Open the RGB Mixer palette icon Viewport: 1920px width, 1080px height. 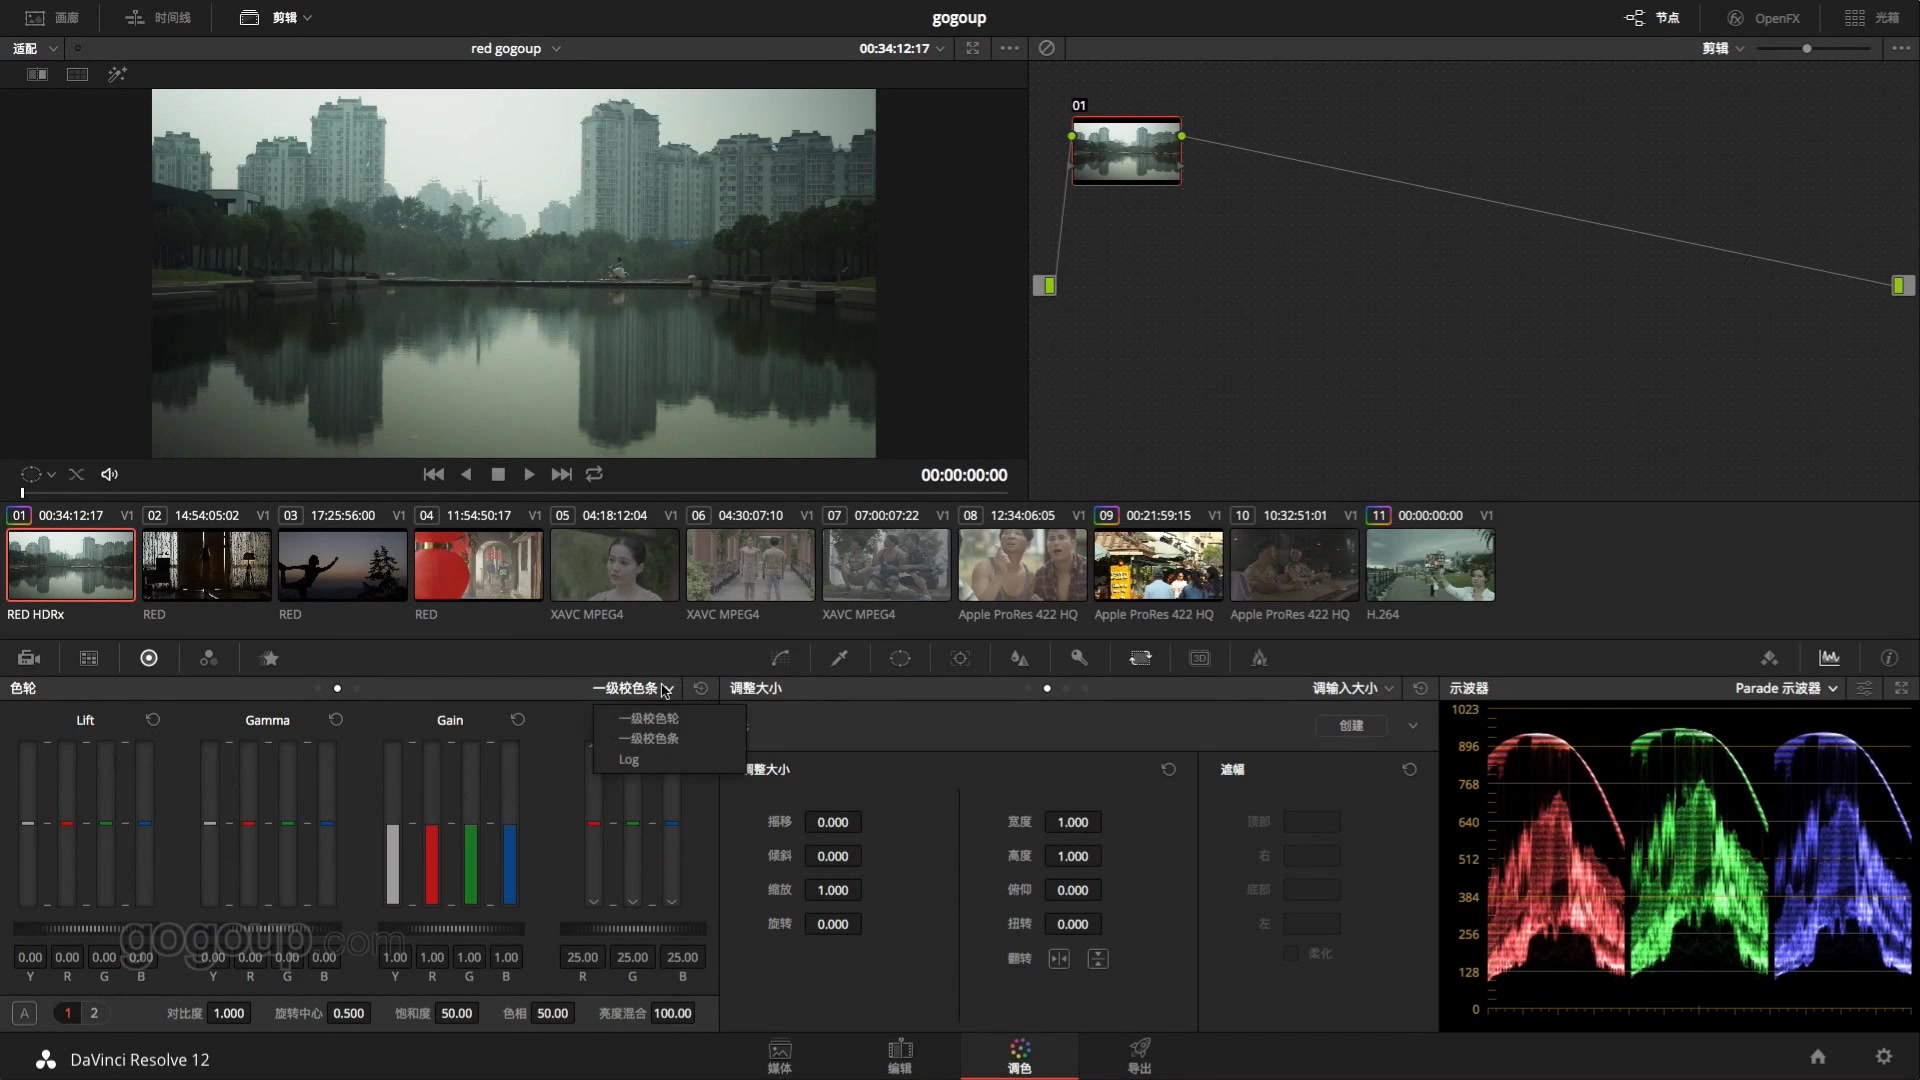[x=208, y=658]
